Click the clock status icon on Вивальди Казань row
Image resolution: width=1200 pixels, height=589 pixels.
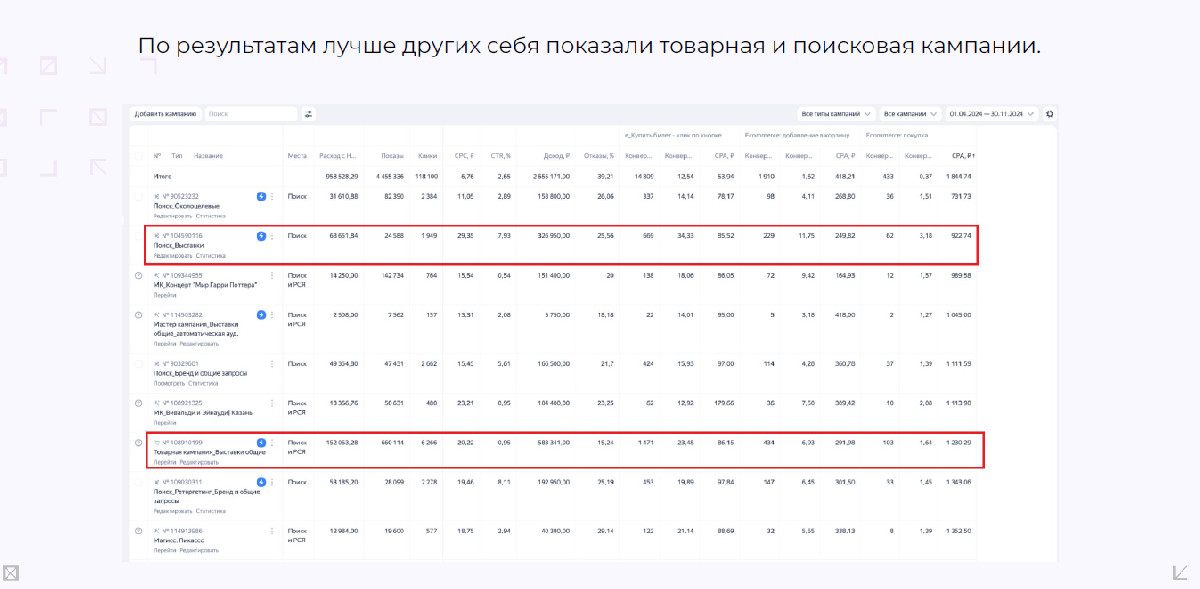(x=138, y=403)
